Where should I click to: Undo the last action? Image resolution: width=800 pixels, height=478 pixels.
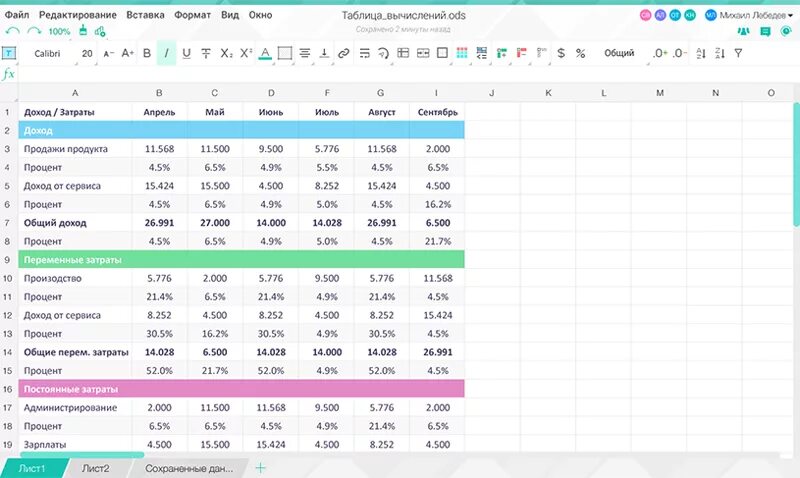coord(12,31)
